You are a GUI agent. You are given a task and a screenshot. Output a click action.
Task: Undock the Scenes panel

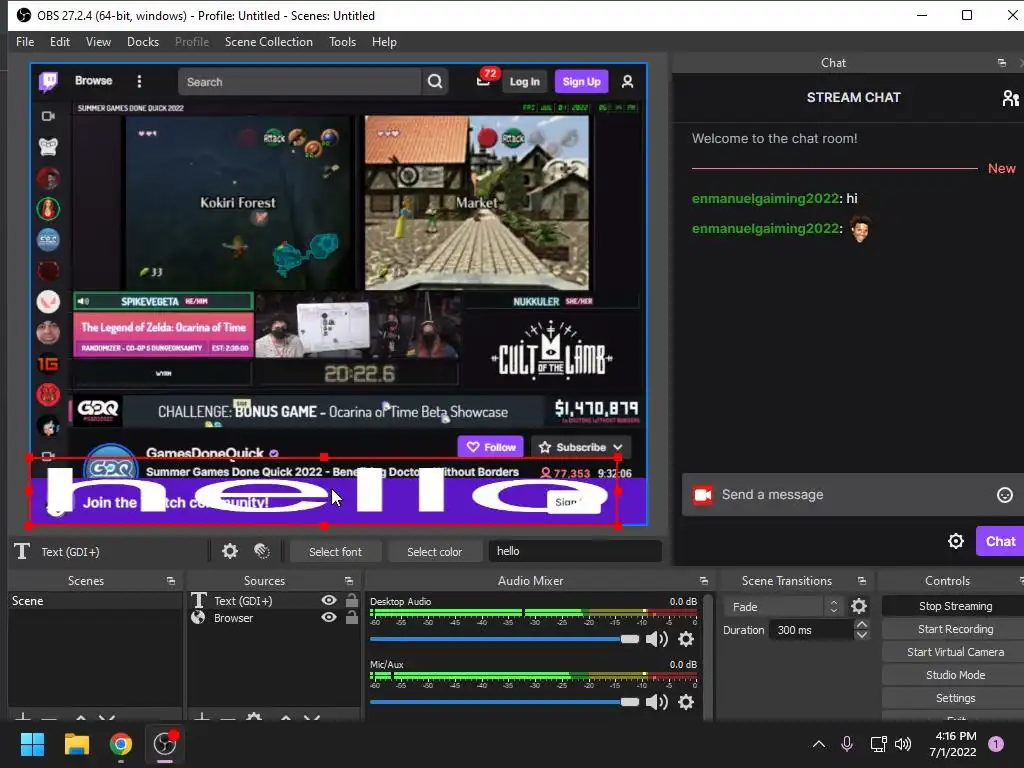click(x=171, y=581)
